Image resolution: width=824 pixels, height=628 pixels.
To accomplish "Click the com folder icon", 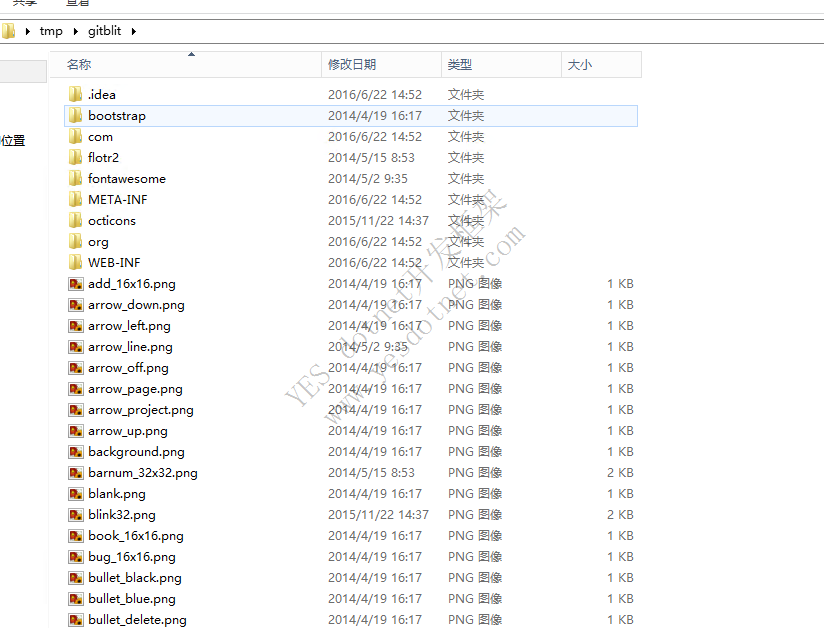I will [76, 137].
